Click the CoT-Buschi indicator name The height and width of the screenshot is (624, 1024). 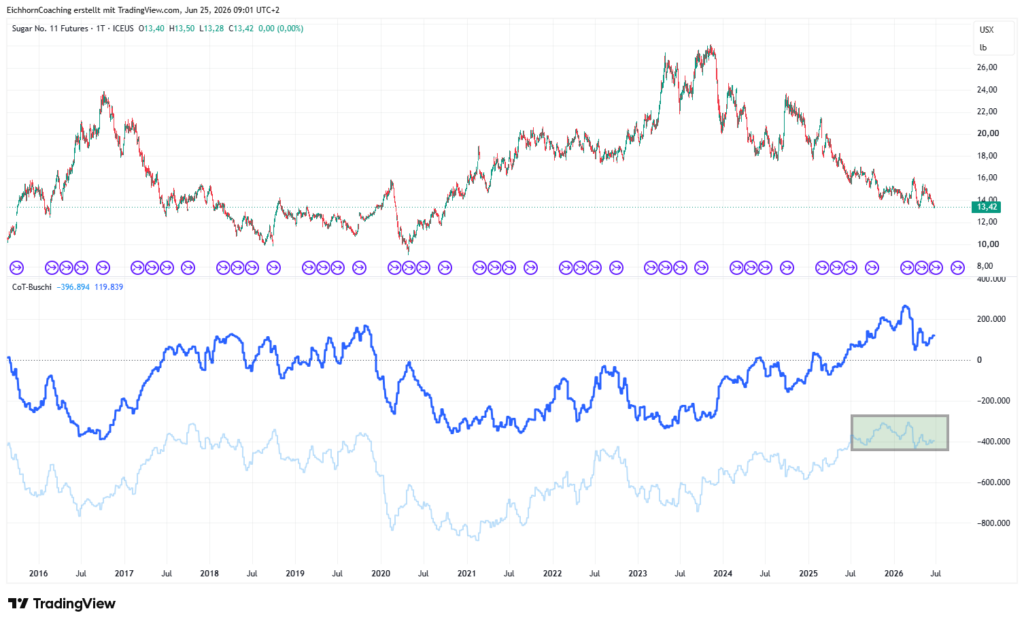coord(31,287)
